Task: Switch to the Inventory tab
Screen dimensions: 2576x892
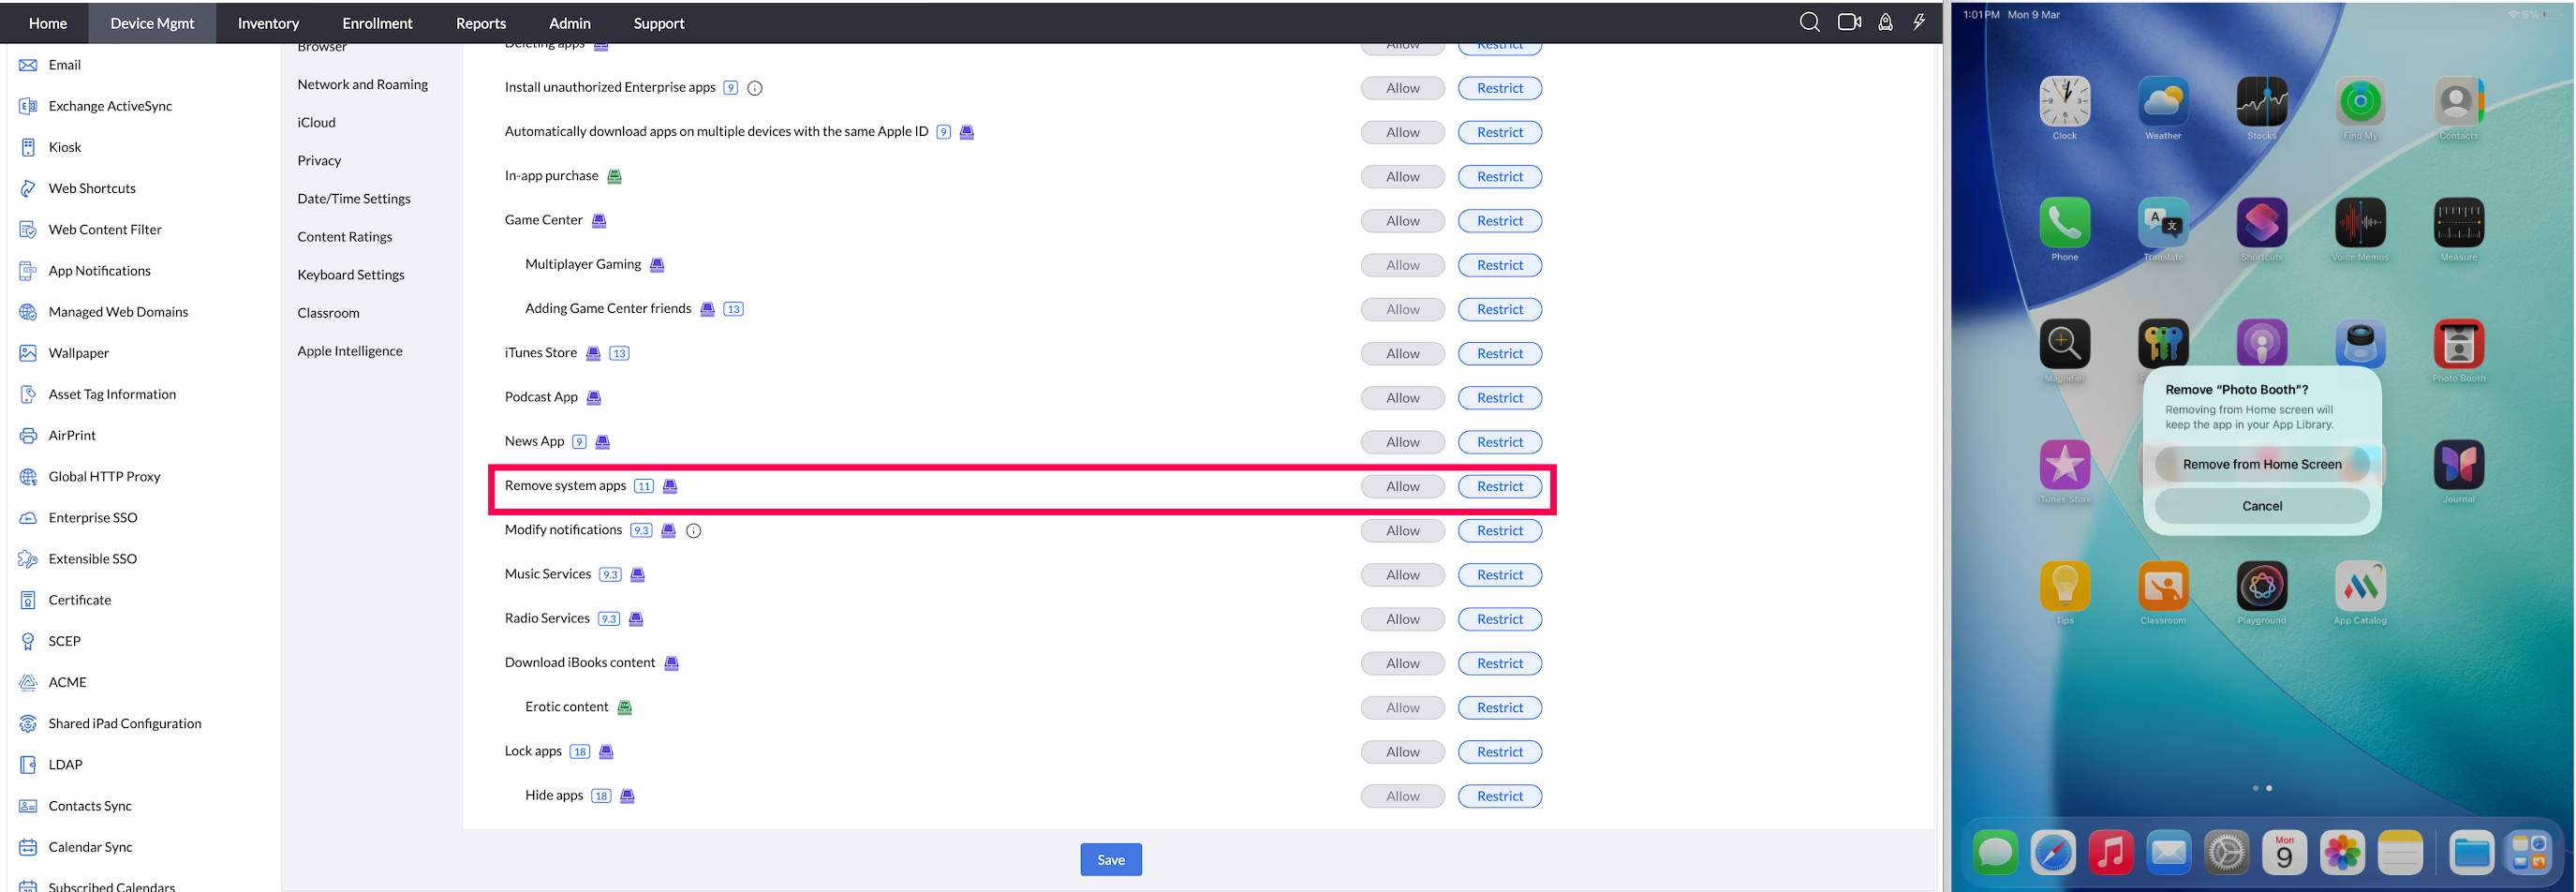Action: [x=267, y=22]
